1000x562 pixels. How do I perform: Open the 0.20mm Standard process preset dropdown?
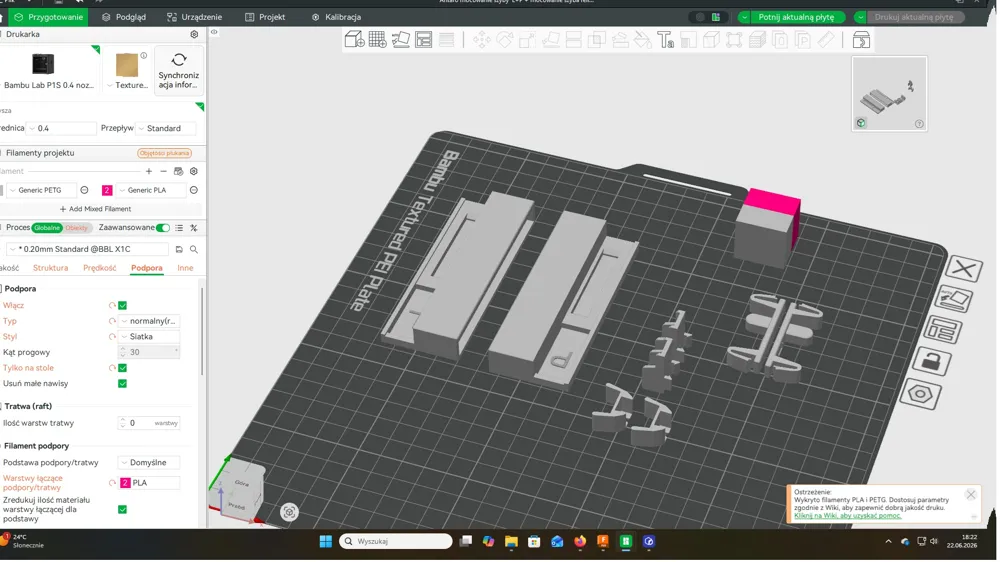88,249
